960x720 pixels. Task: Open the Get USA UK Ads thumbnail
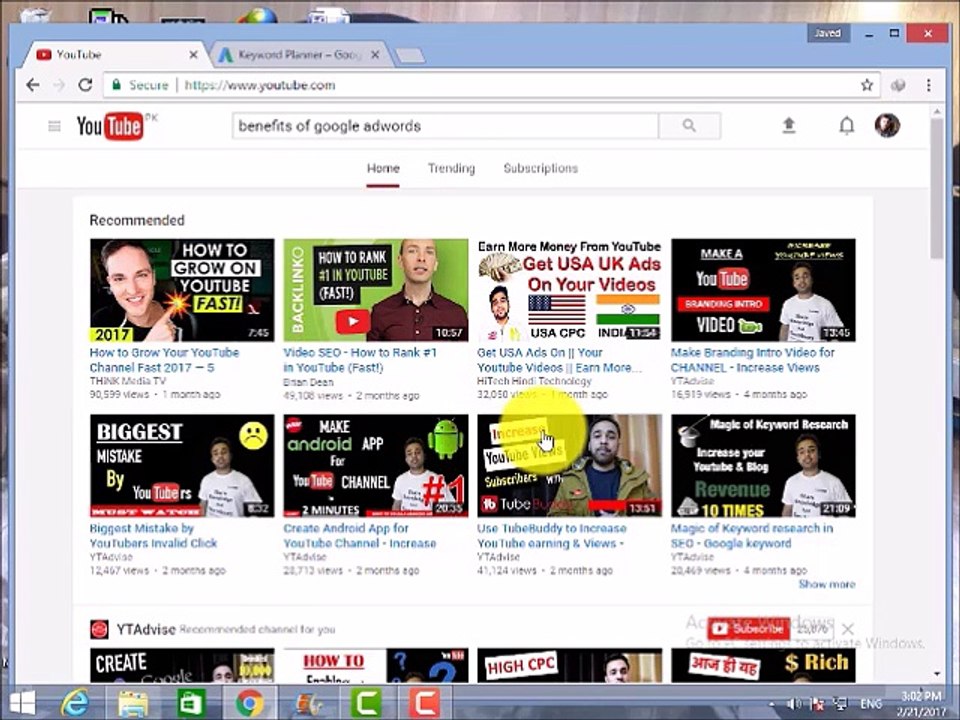569,290
